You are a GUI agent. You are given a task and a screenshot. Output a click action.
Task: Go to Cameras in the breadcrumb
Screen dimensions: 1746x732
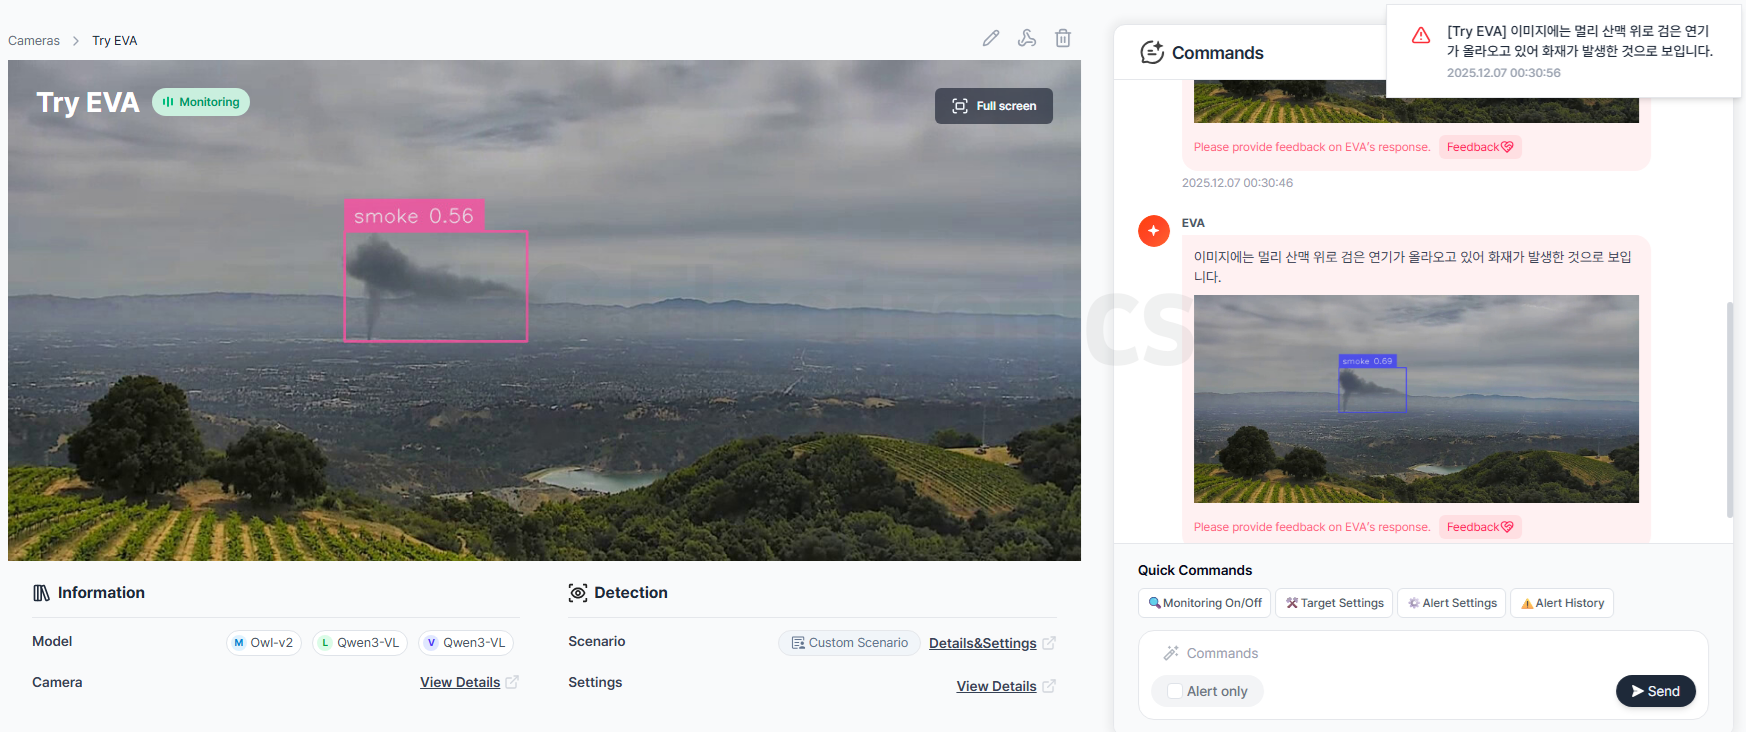[x=34, y=41]
